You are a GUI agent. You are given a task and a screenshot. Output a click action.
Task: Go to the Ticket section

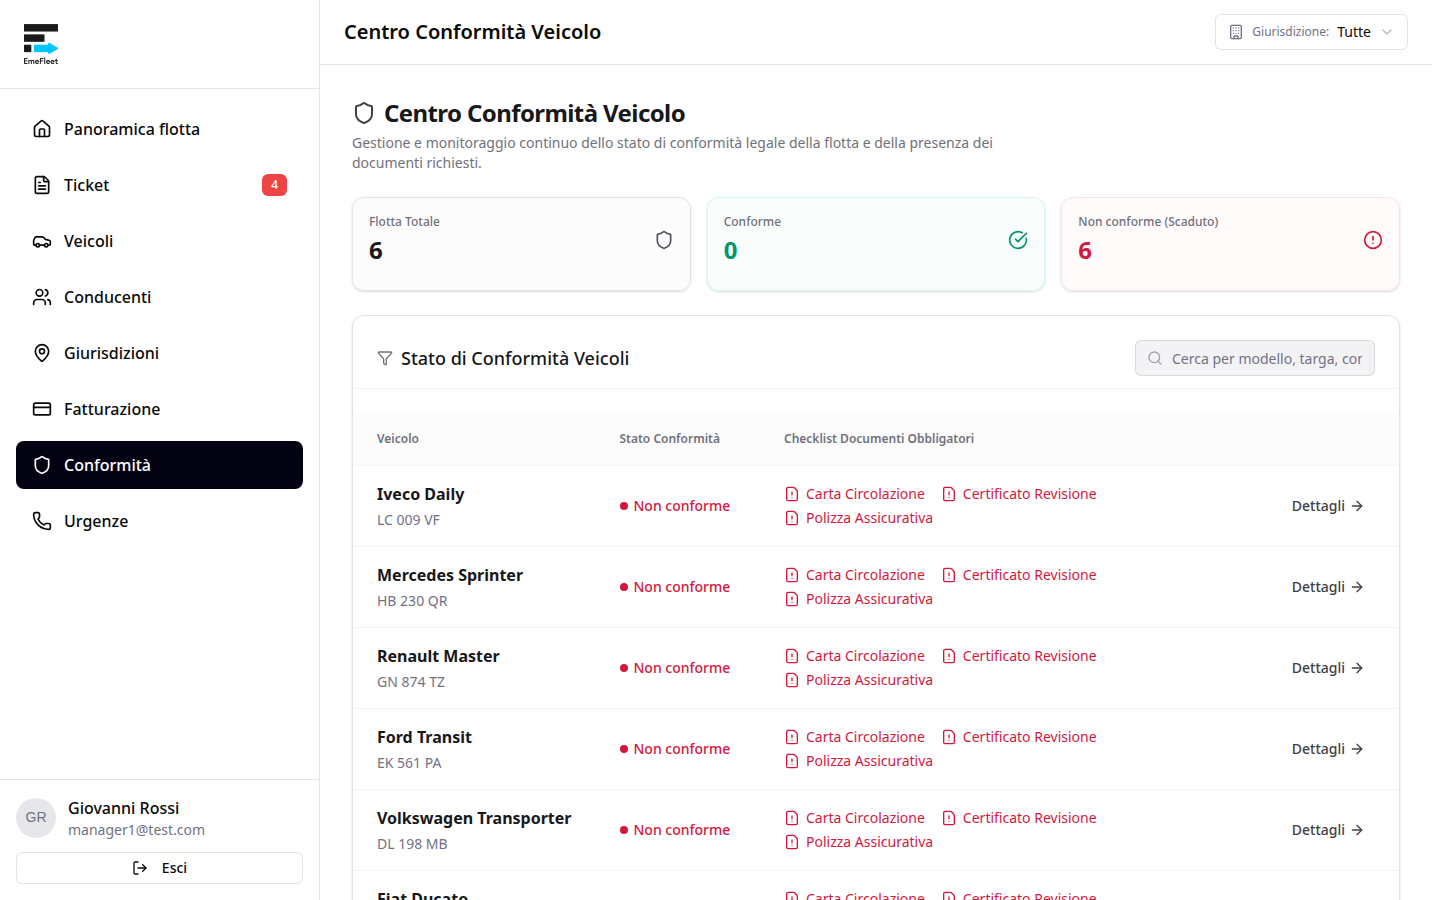point(159,185)
